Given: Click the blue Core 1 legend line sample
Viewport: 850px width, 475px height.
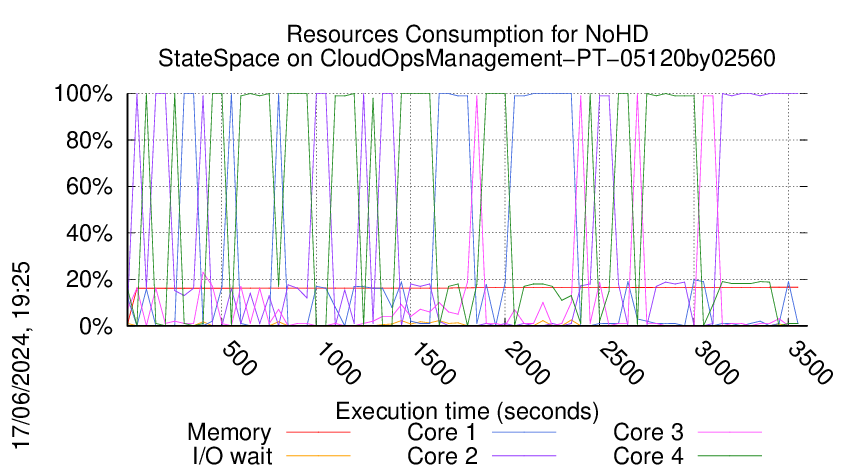Looking at the screenshot, I should coord(524,432).
